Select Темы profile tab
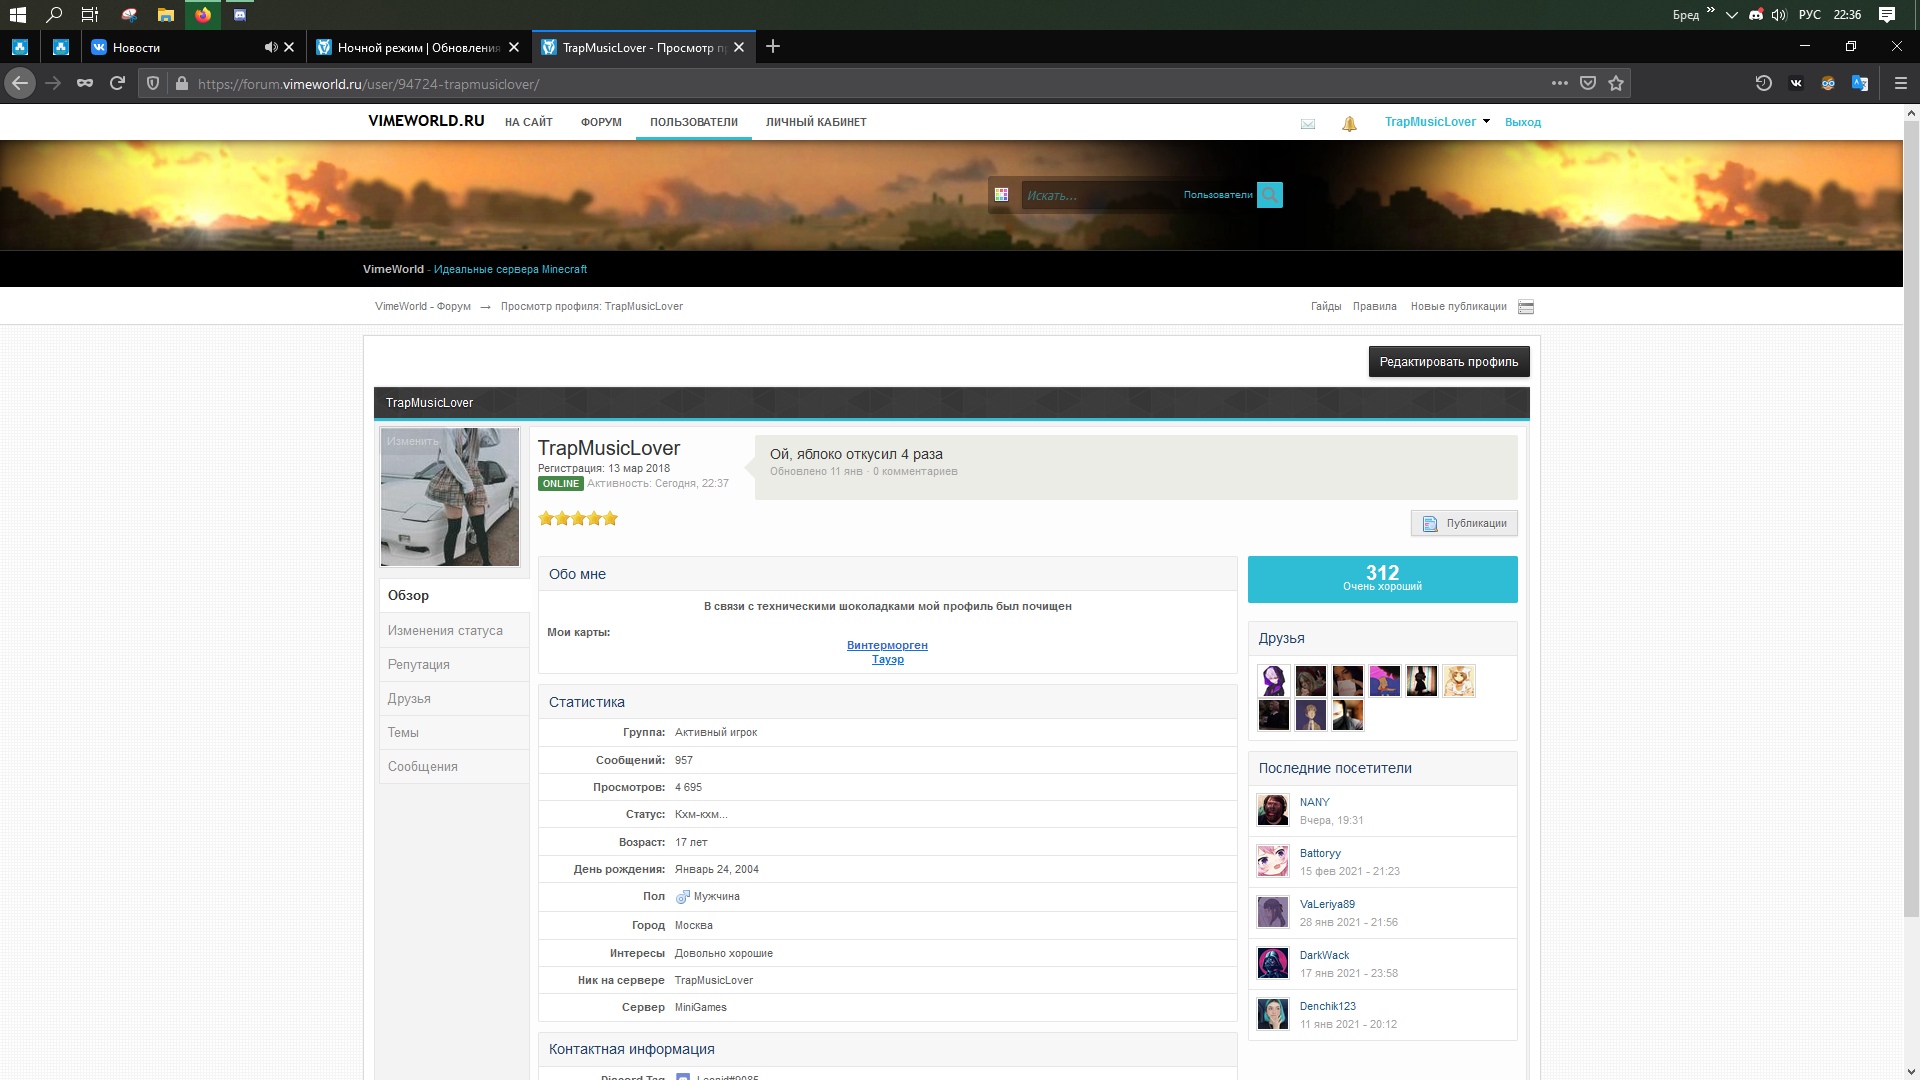Screen dimensions: 1920x1080 (x=453, y=732)
